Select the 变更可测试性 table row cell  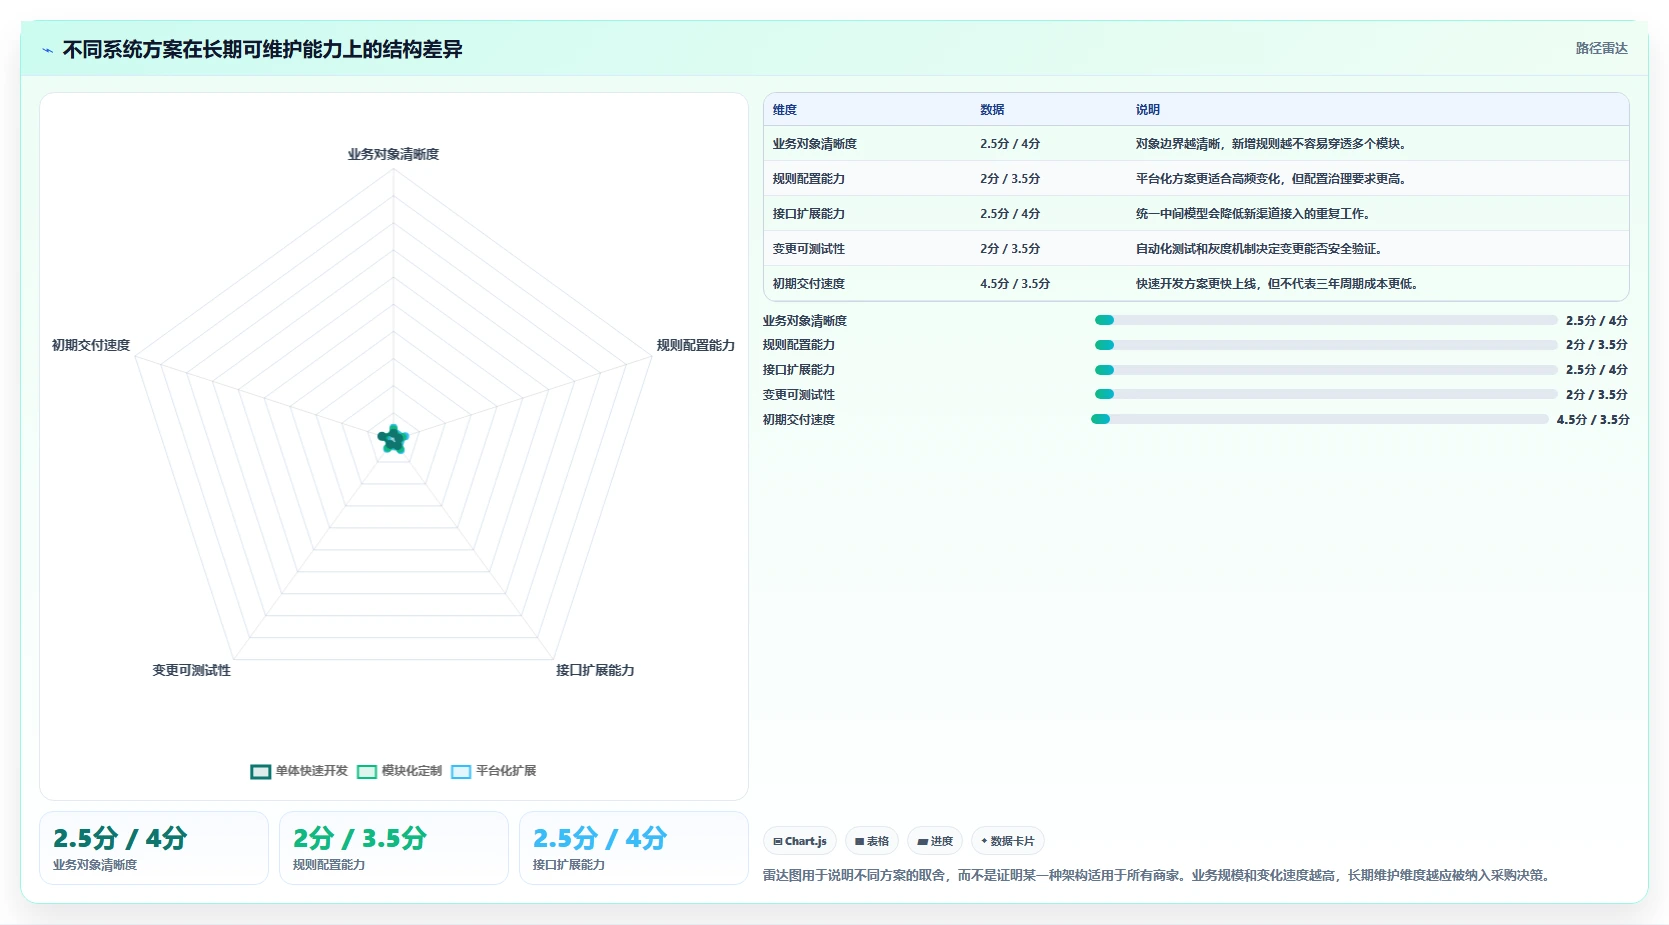[x=808, y=249]
